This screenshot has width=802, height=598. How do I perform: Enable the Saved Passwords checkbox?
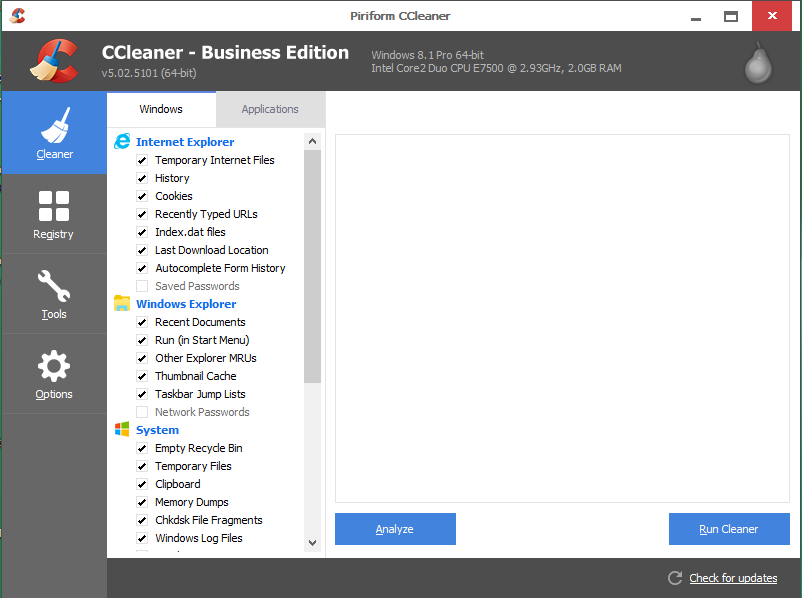pyautogui.click(x=142, y=286)
